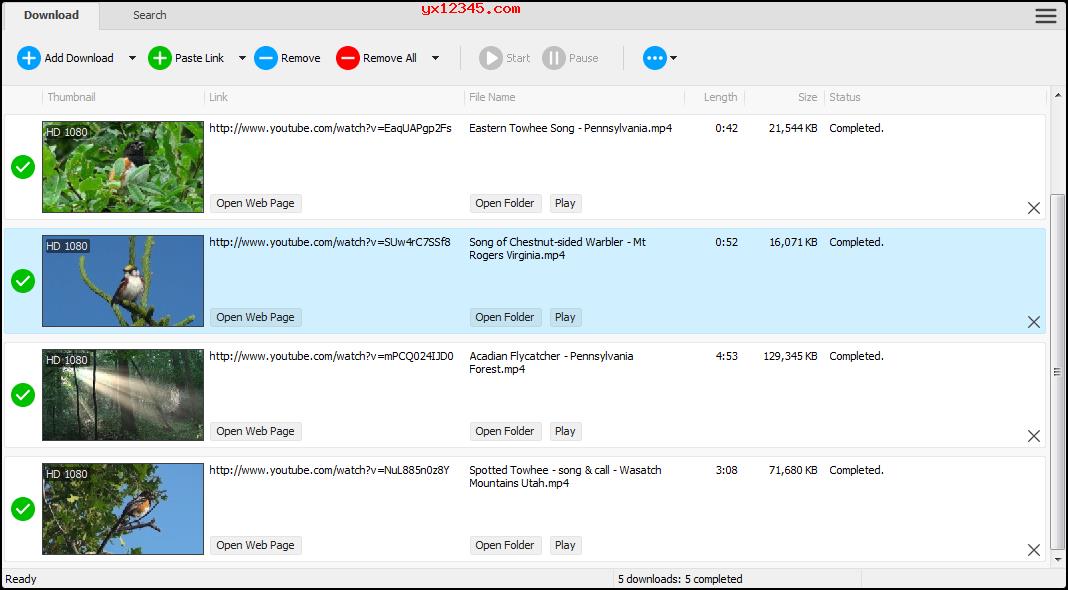Switch to the Search tab
This screenshot has height=590, width=1068.
pyautogui.click(x=150, y=15)
